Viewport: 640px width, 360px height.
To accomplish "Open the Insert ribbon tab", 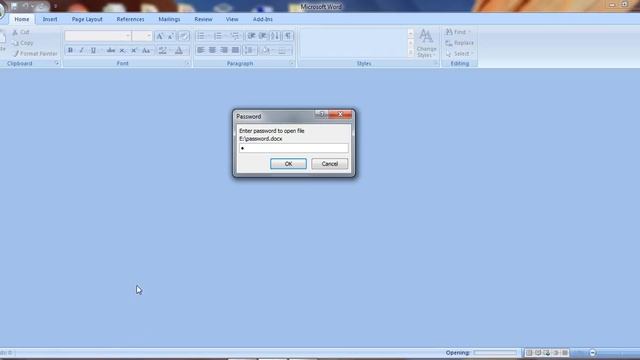I will point(50,19).
